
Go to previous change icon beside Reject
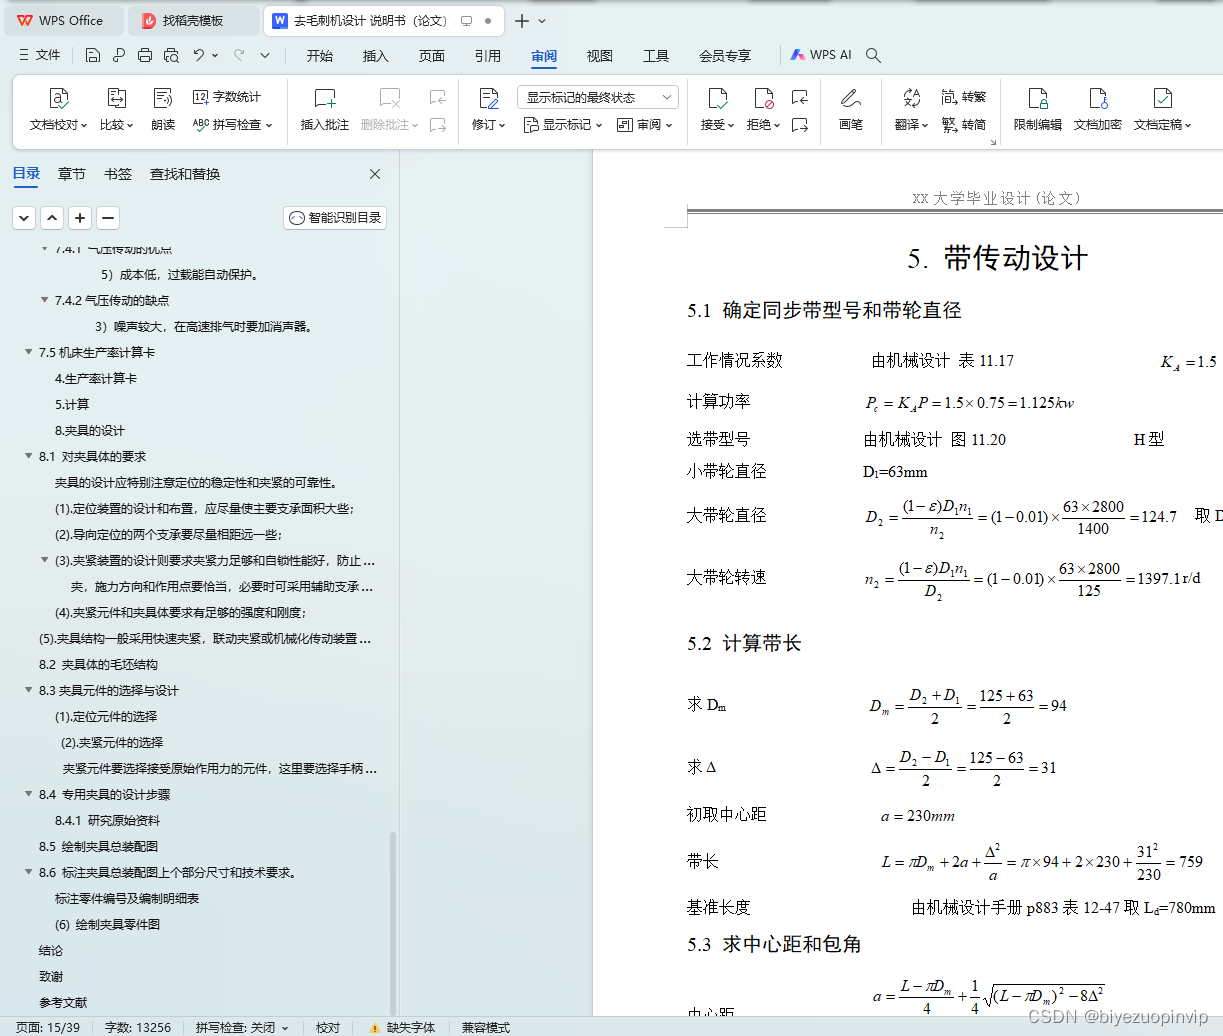[x=799, y=97]
